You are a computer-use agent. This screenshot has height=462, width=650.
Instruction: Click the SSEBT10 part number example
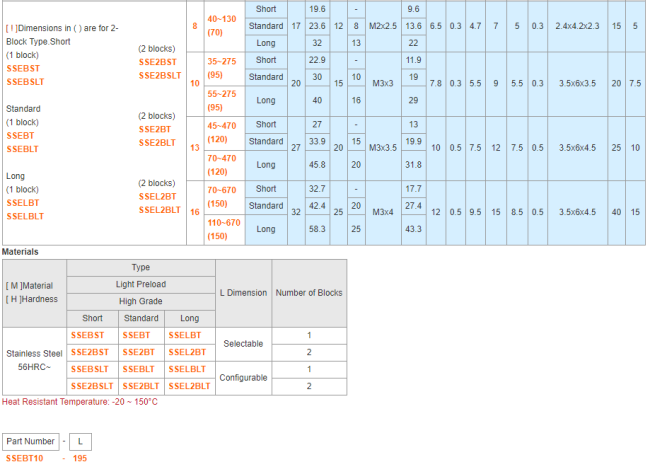(x=25, y=458)
